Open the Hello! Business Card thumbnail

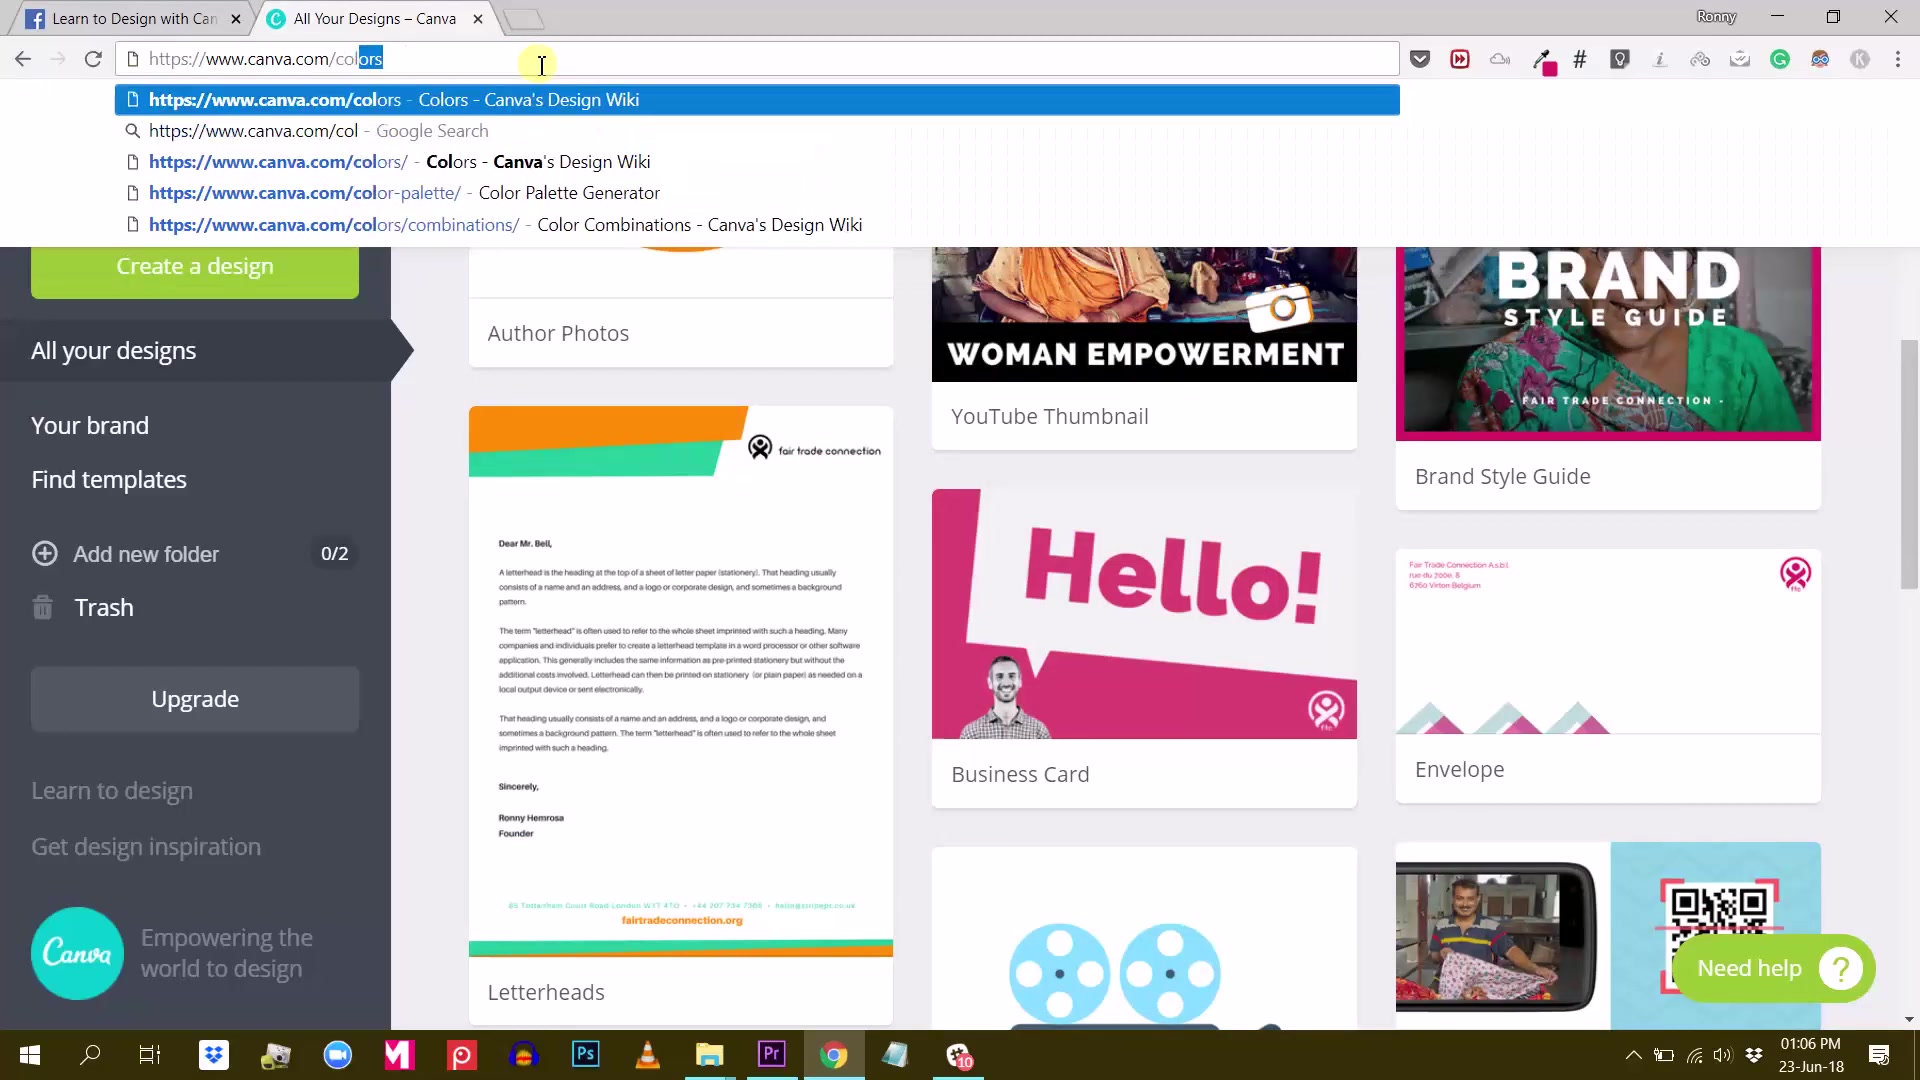1144,614
